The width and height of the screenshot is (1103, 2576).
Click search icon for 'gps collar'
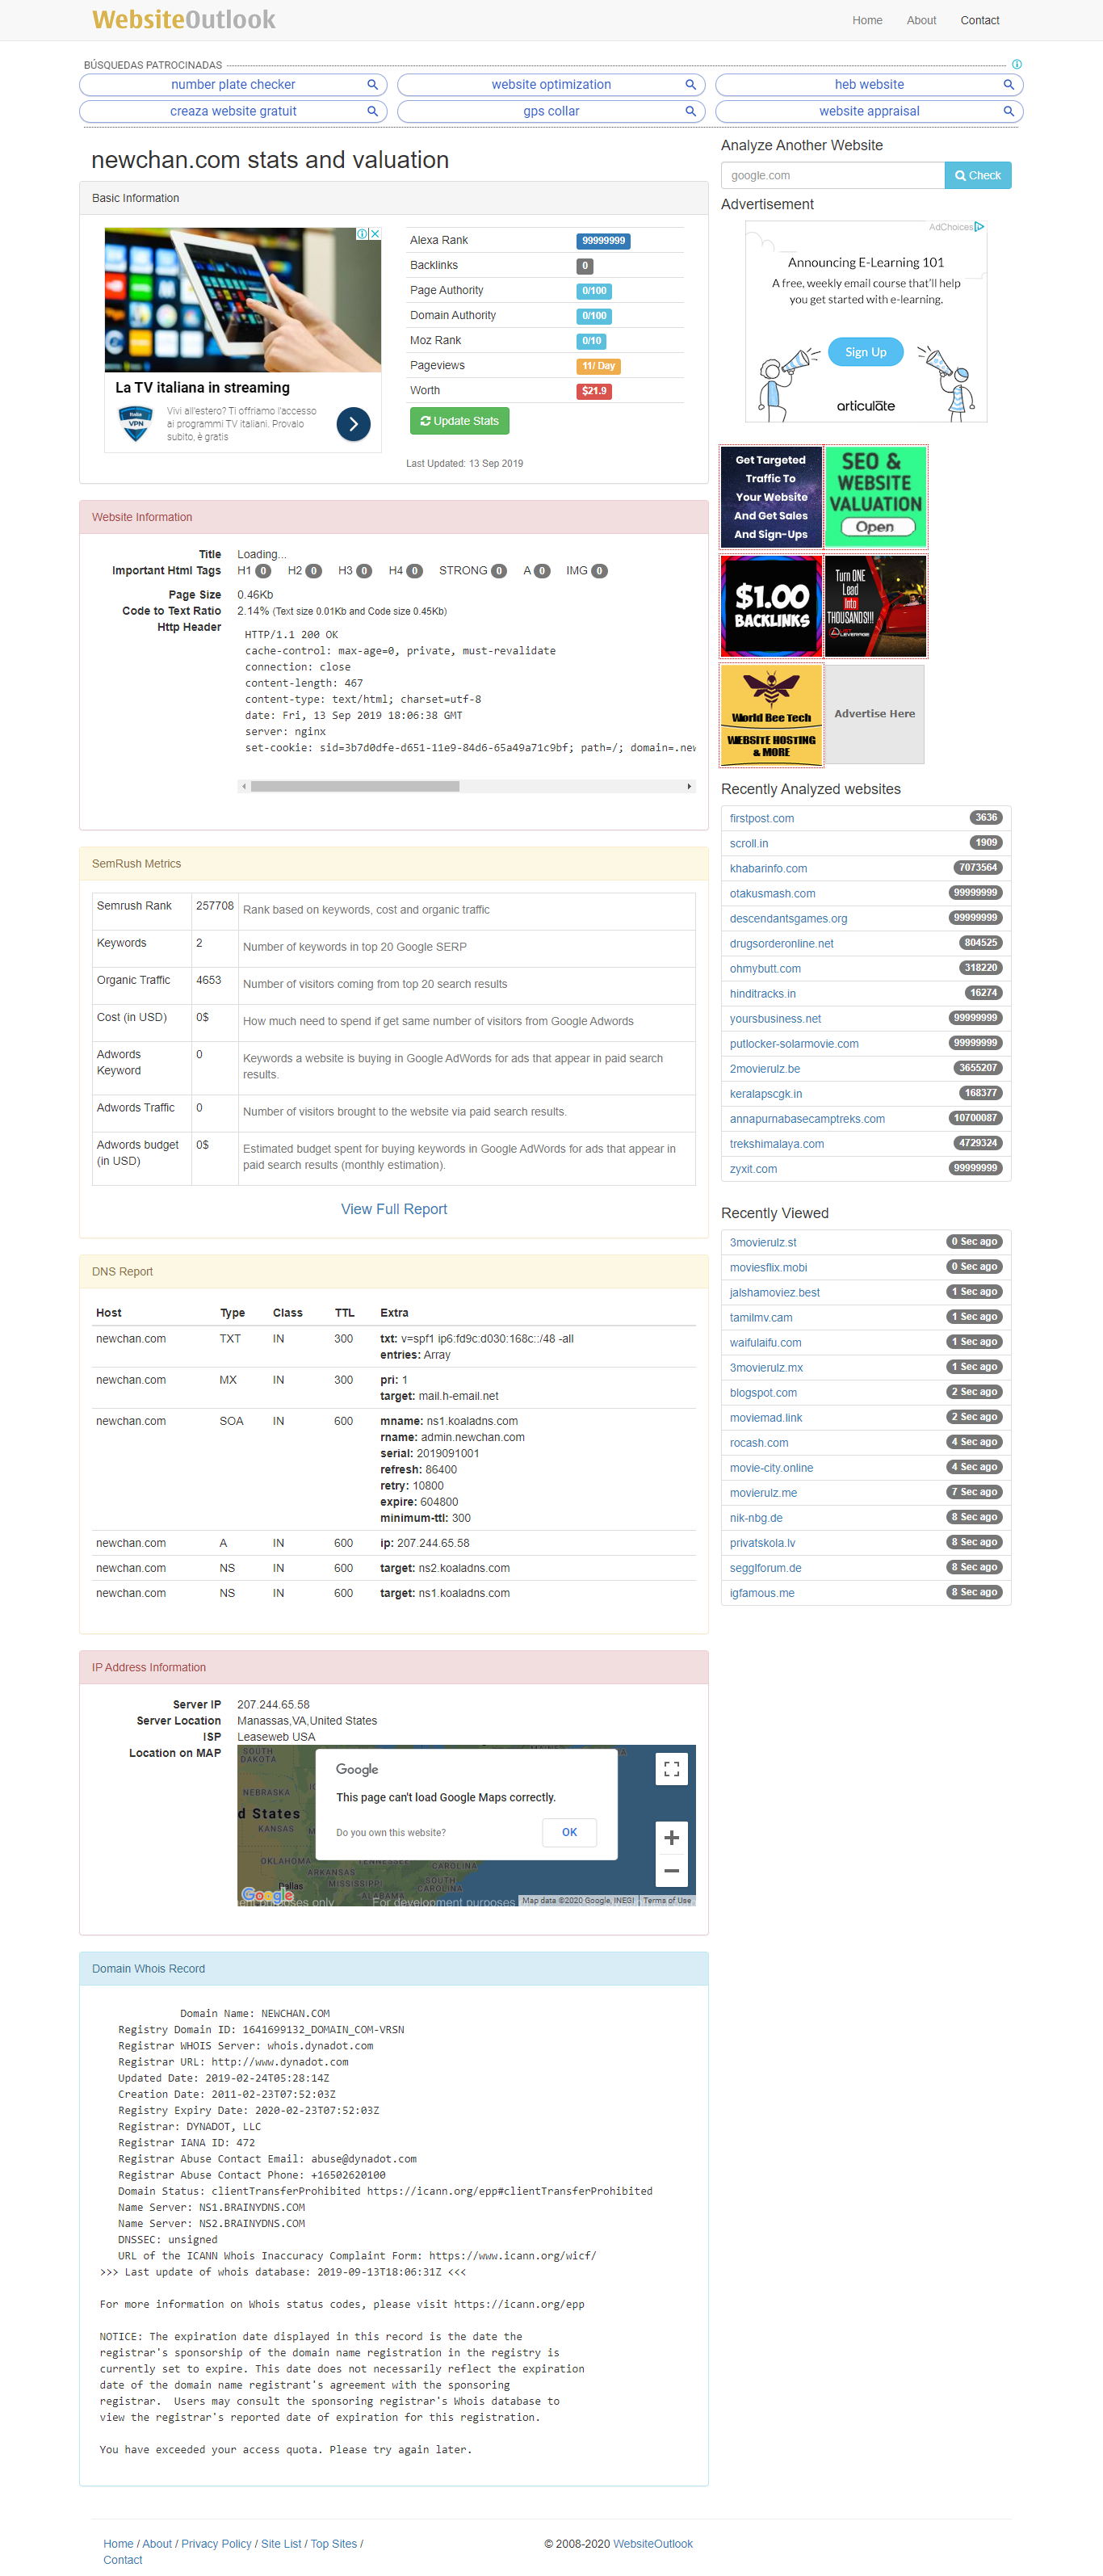[x=690, y=111]
